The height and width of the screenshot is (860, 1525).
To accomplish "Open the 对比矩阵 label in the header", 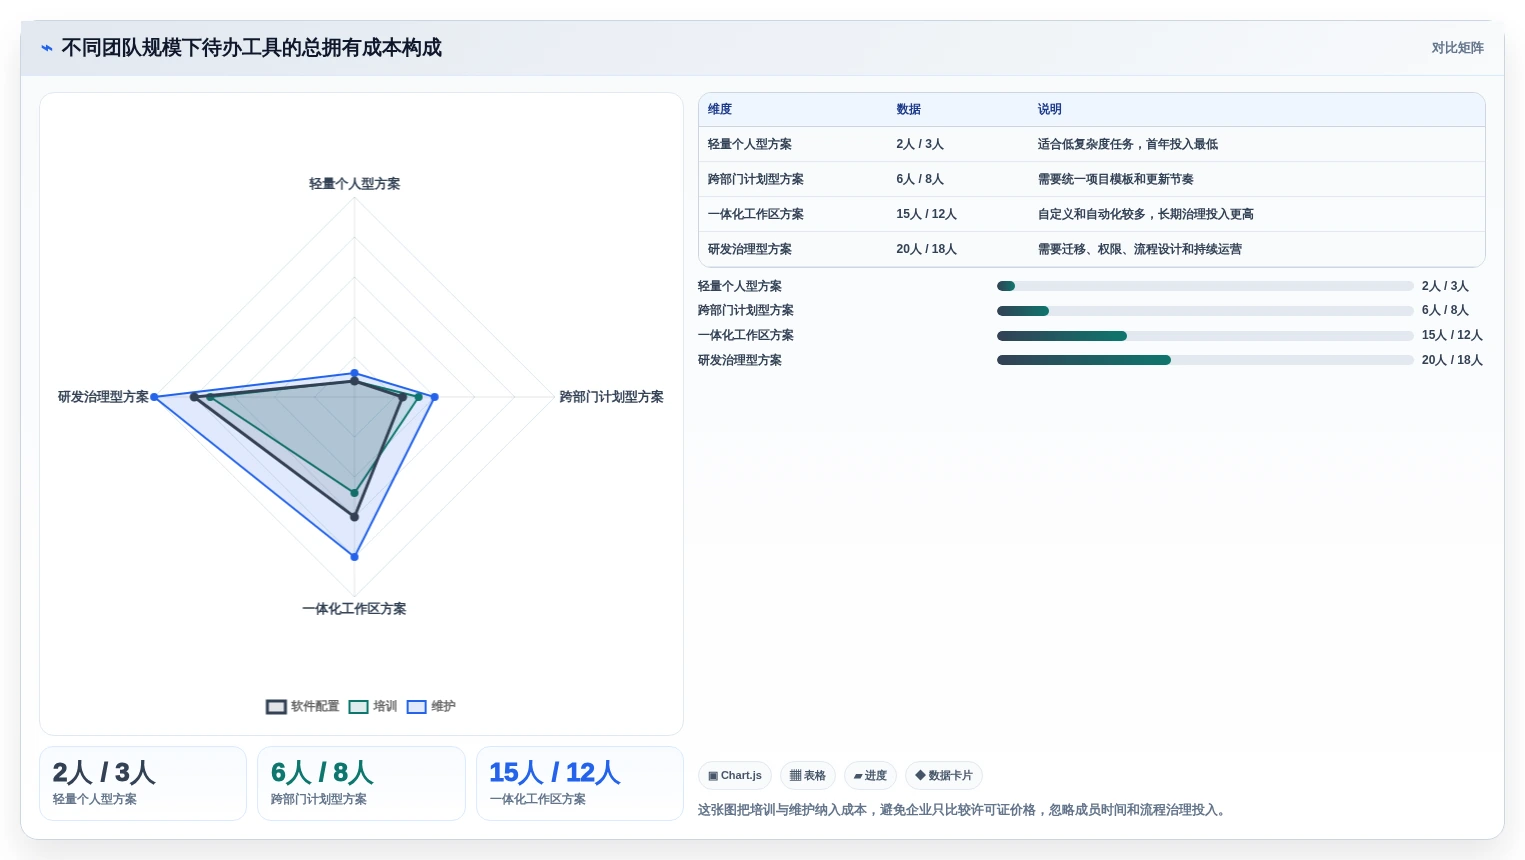I will 1457,48.
